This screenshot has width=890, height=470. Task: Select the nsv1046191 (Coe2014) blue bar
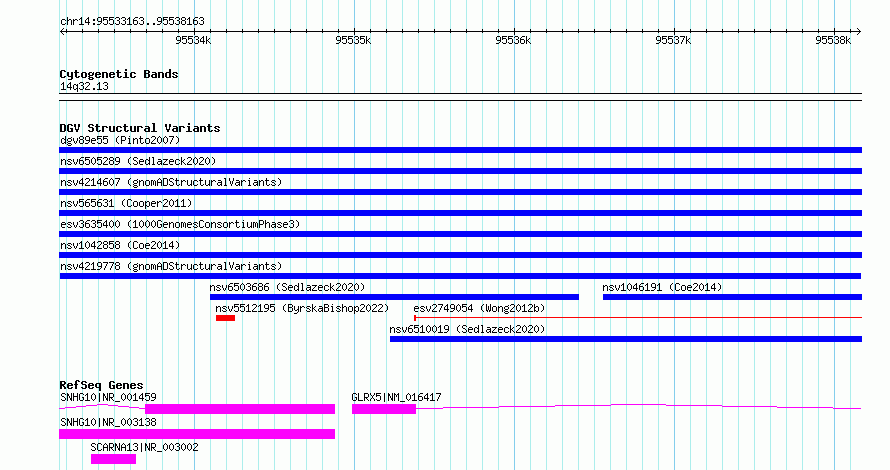(732, 297)
